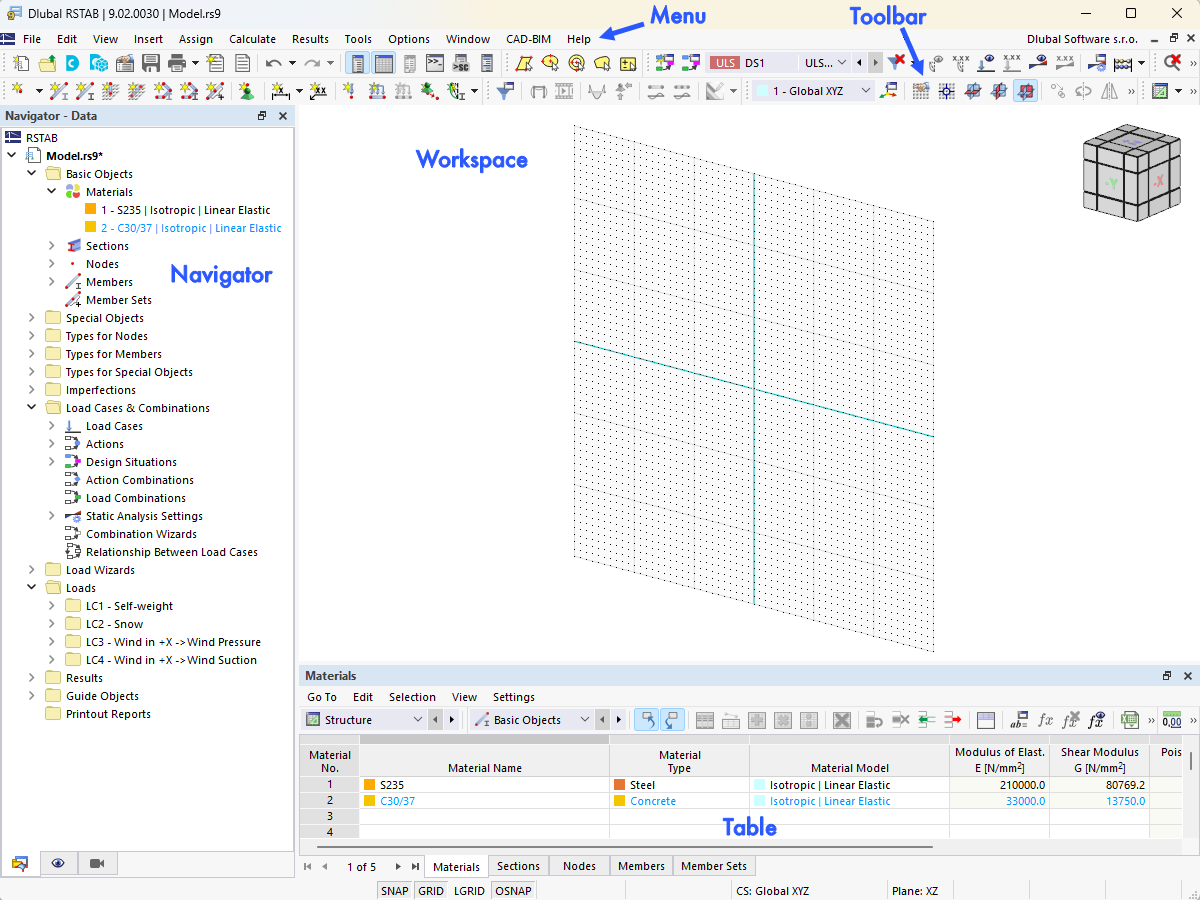Toggle GRID in the status bar

(x=430, y=890)
